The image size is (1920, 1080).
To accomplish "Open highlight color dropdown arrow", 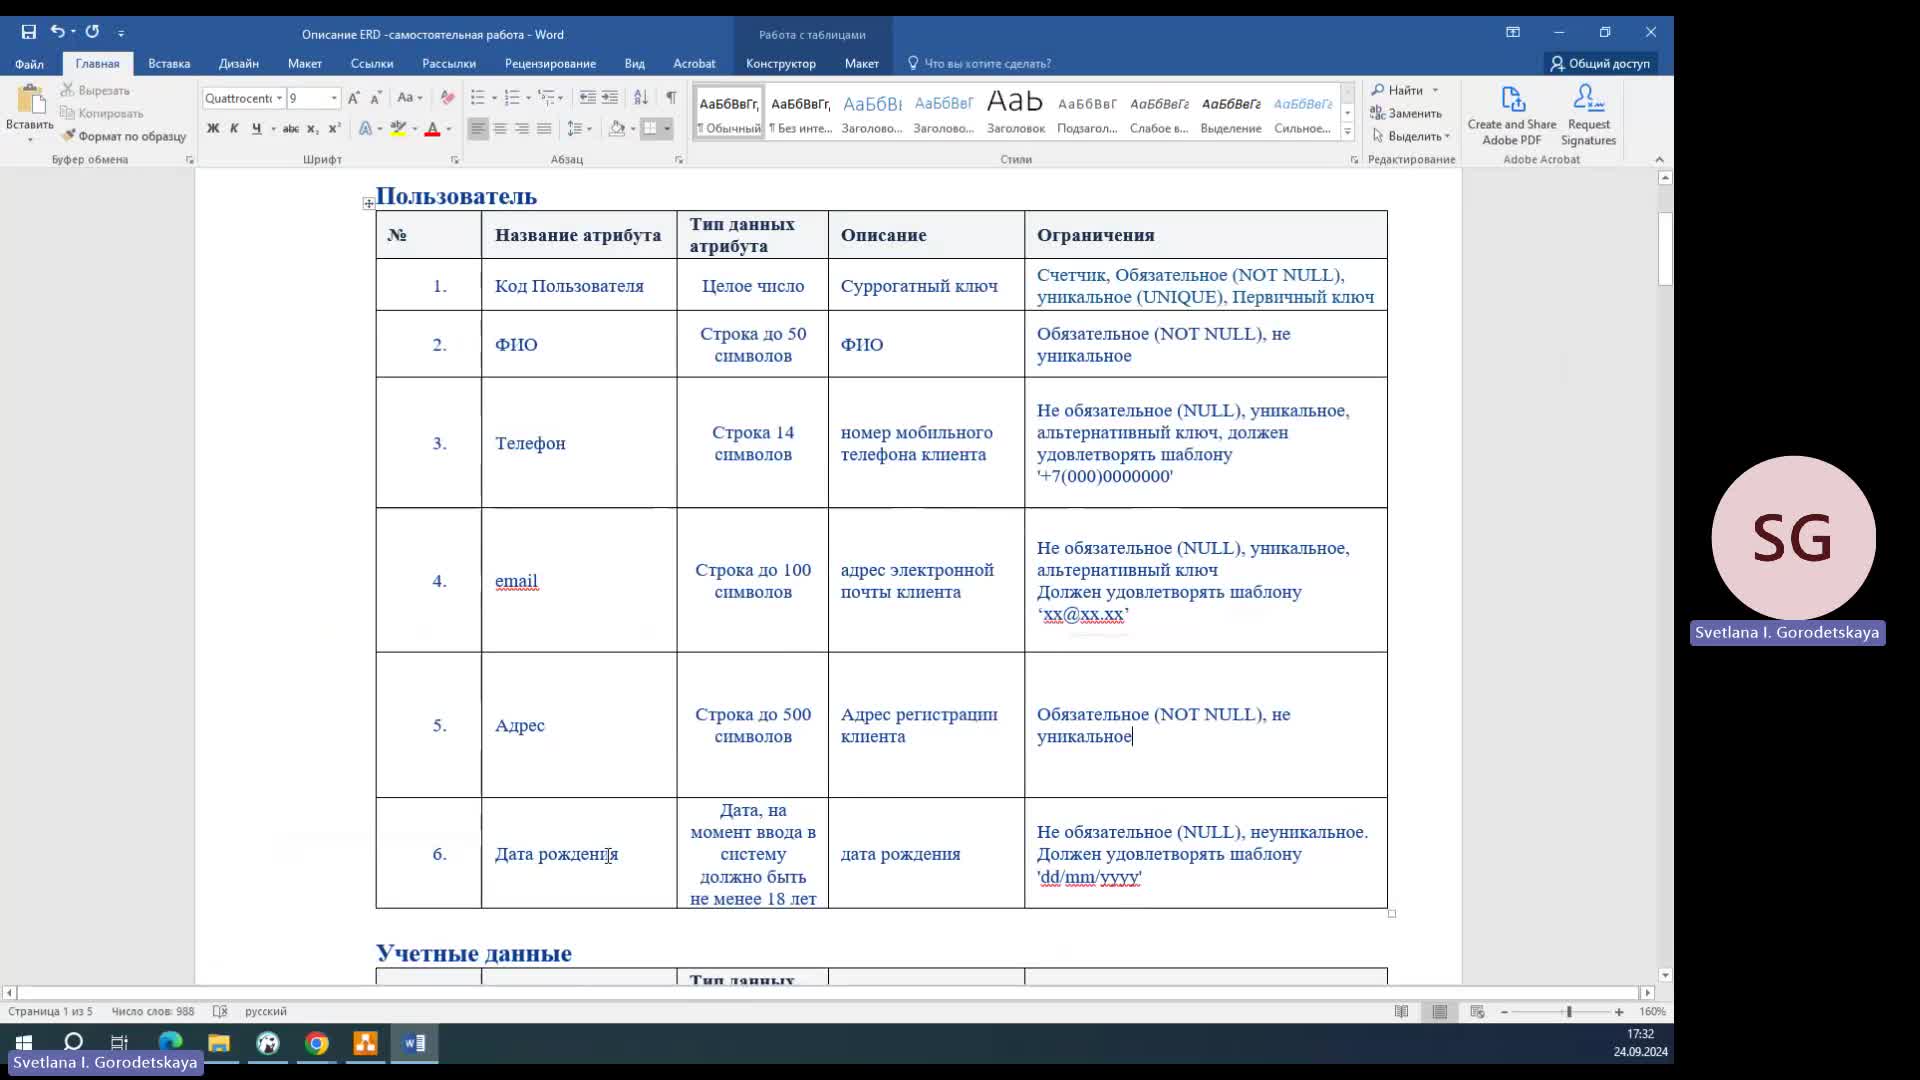I will point(414,129).
